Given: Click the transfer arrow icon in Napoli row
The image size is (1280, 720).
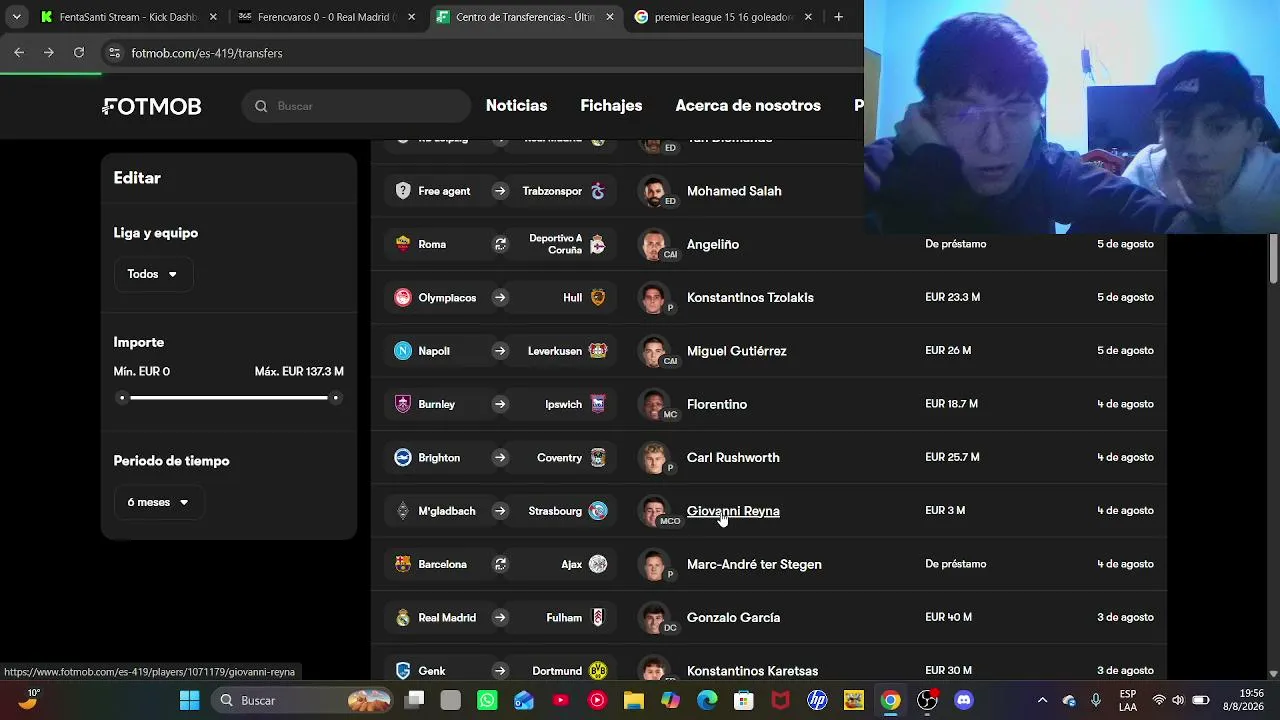Looking at the screenshot, I should pyautogui.click(x=500, y=351).
